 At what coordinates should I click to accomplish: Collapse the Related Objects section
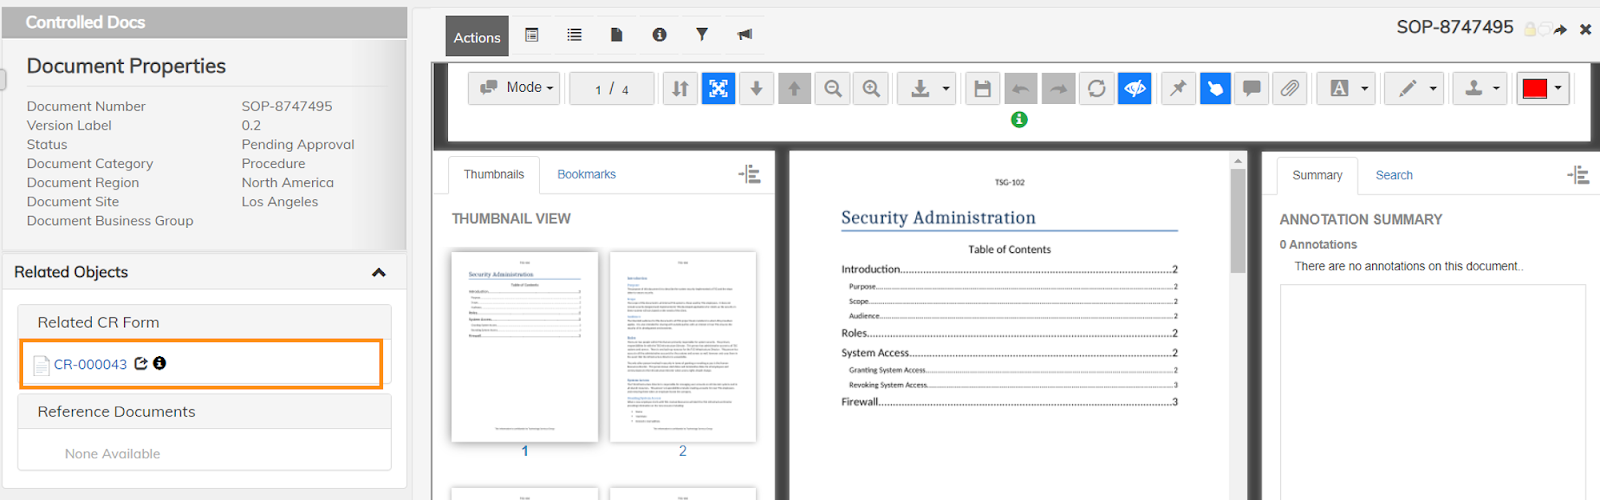(379, 272)
